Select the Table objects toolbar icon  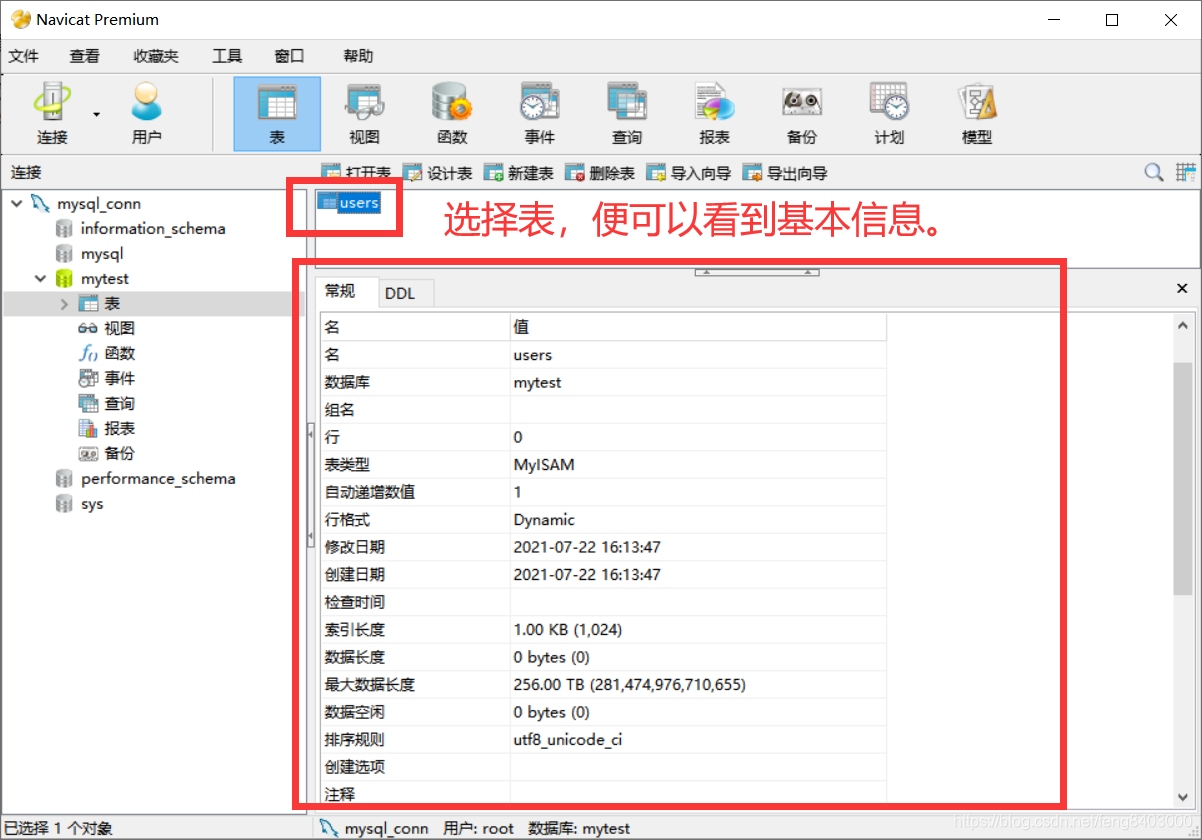277,114
